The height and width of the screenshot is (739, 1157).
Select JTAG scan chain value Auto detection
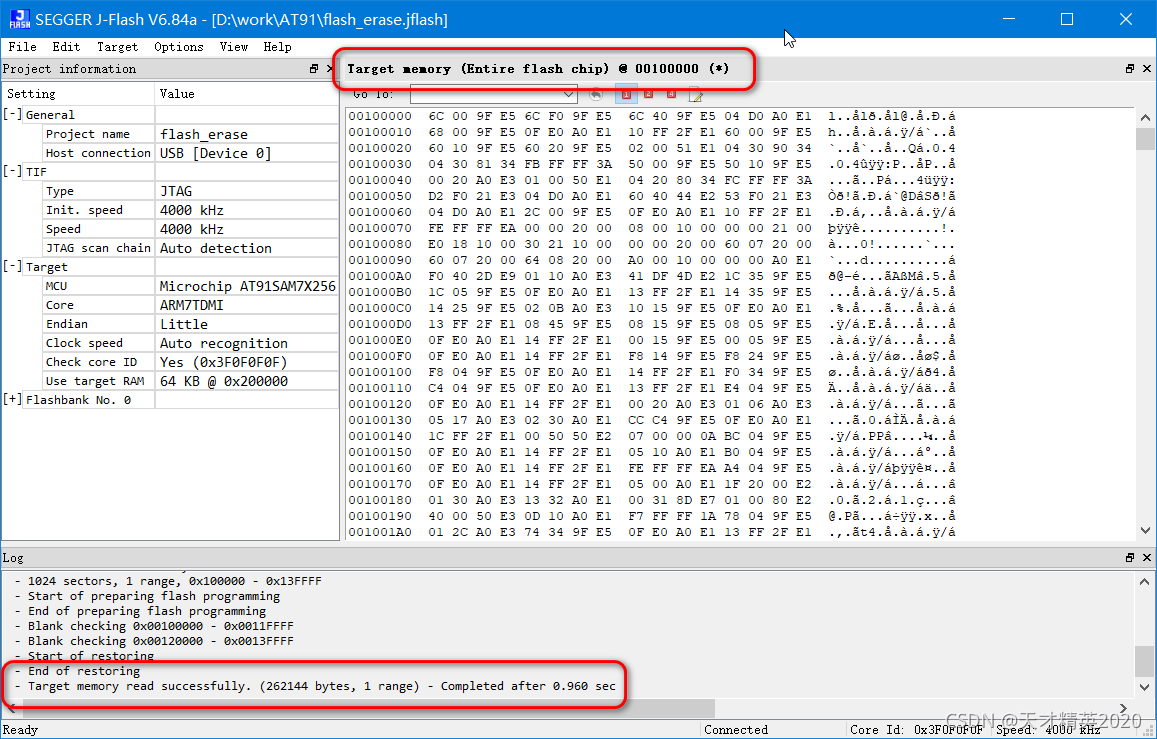[215, 249]
